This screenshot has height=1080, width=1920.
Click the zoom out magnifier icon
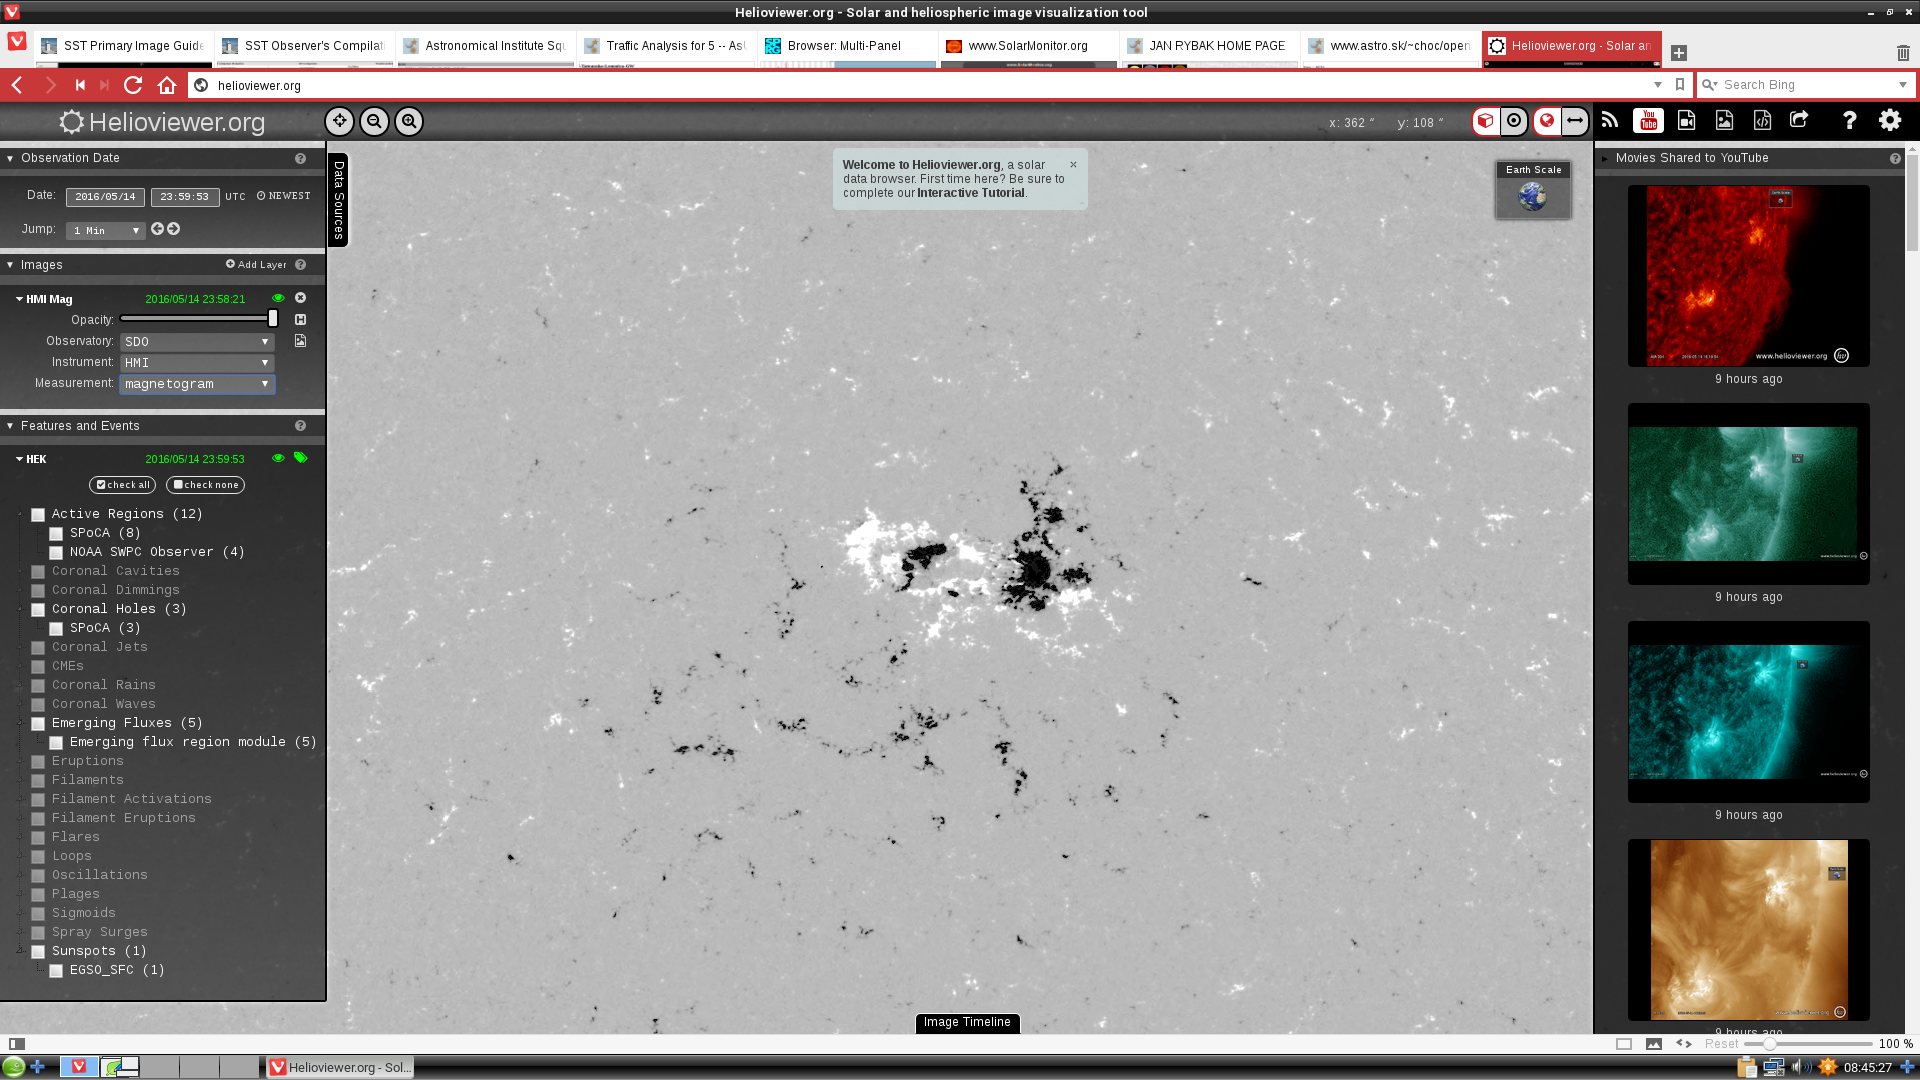(x=374, y=121)
